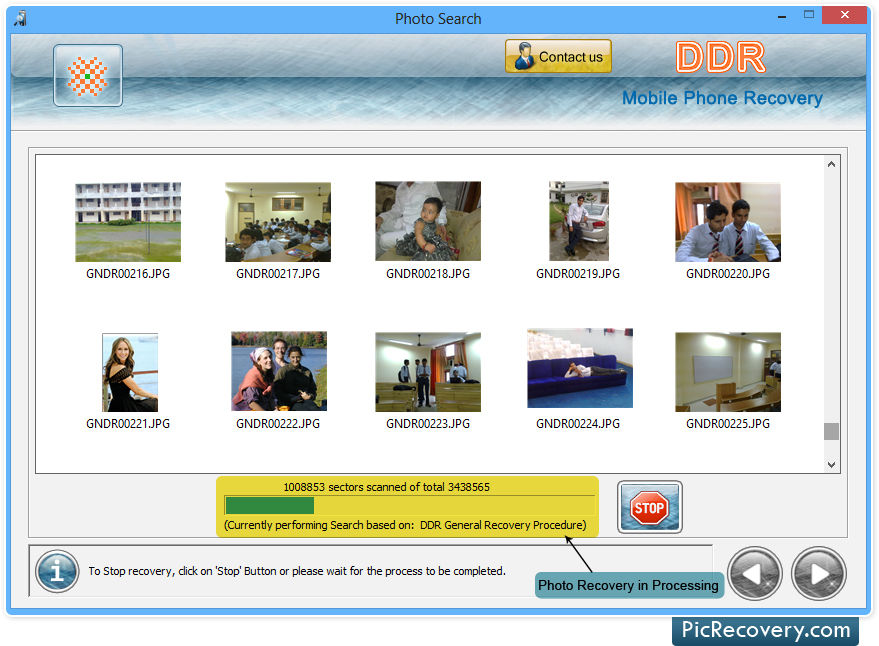Click the red Stop recovery button
This screenshot has width=879, height=646.
650,507
